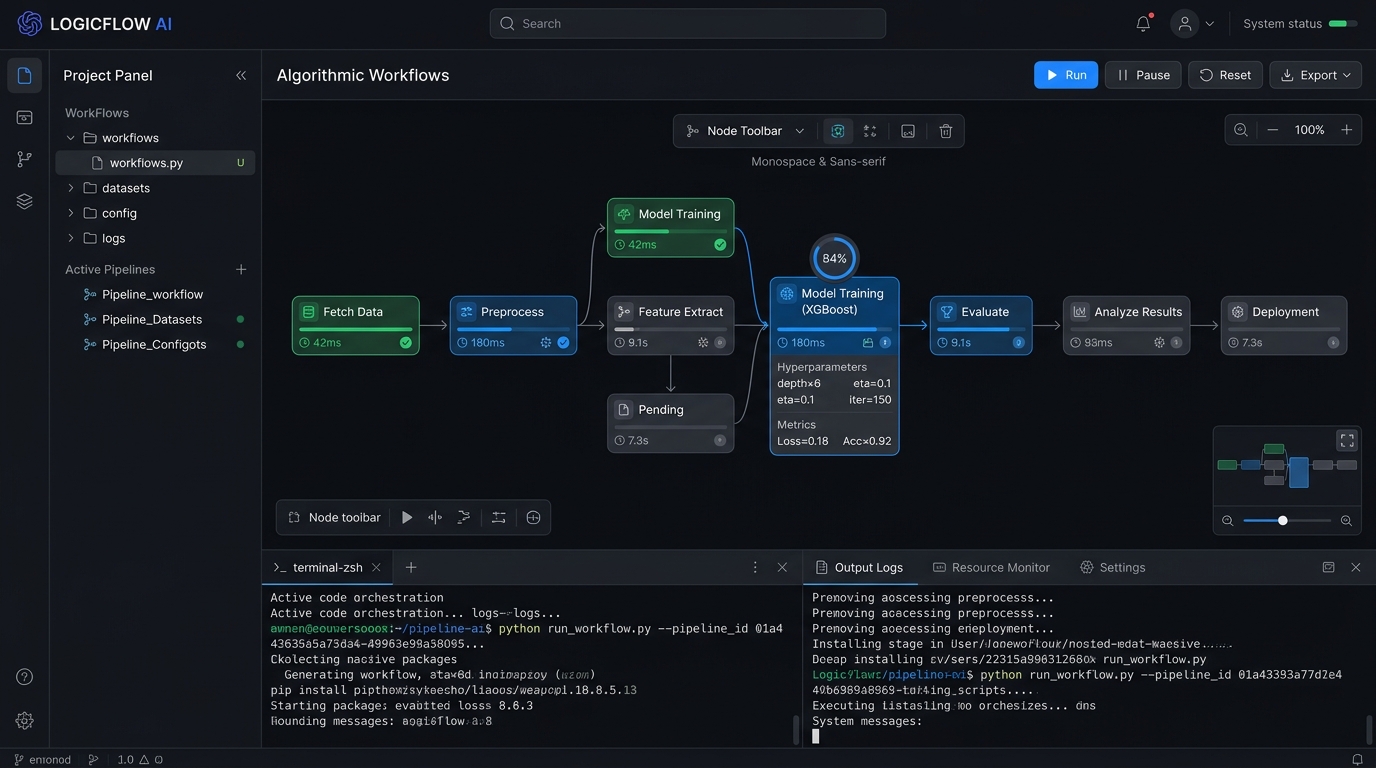This screenshot has width=1376, height=768.
Task: Click the image icon in Node Toolbar
Action: point(908,131)
